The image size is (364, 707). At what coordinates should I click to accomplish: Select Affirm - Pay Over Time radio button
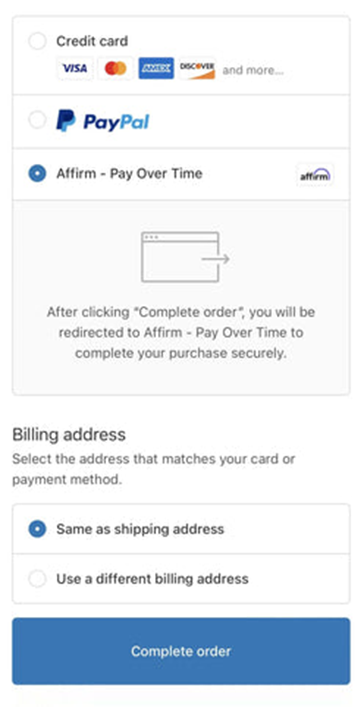37,174
